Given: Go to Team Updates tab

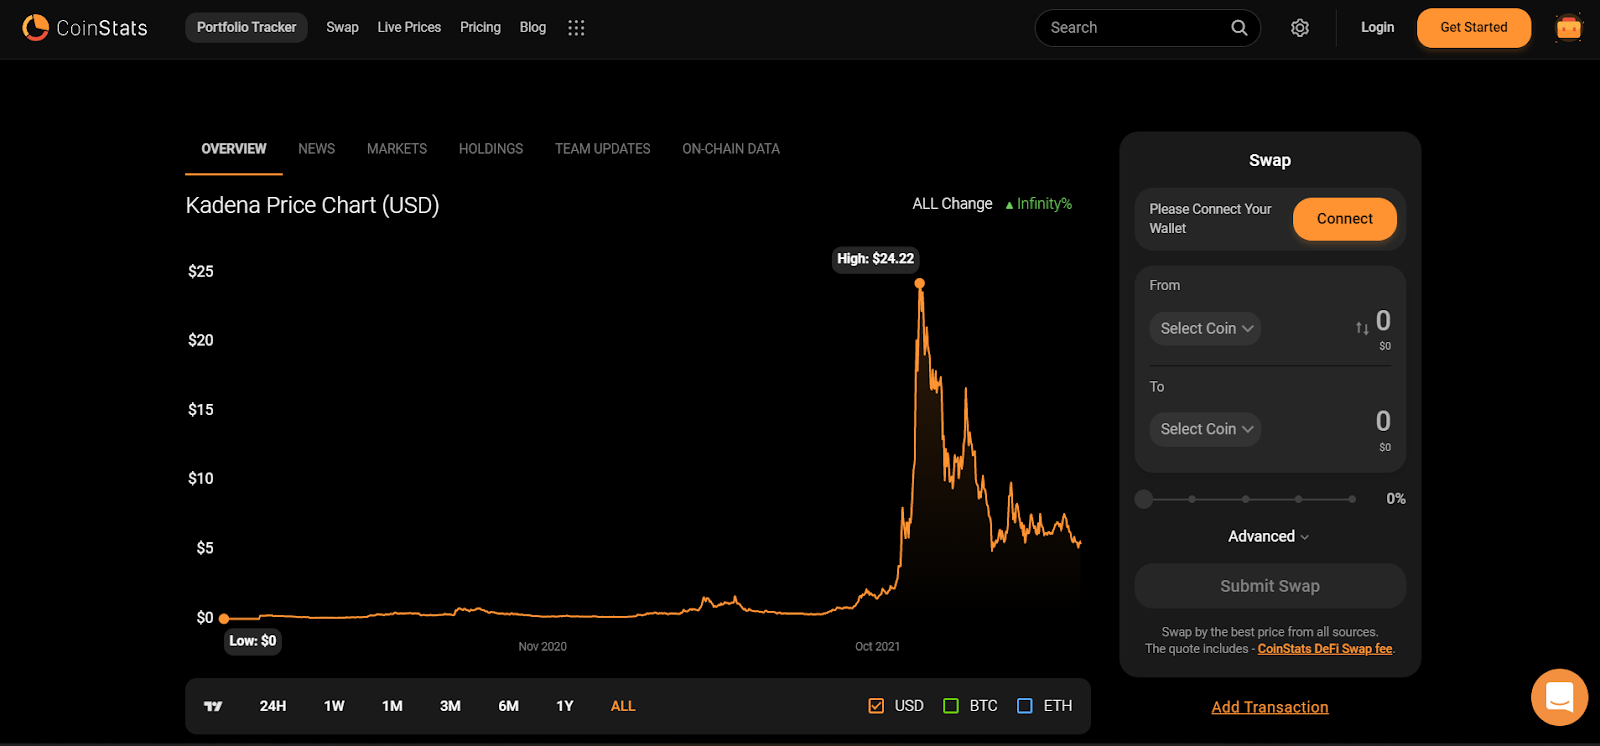Looking at the screenshot, I should [603, 149].
